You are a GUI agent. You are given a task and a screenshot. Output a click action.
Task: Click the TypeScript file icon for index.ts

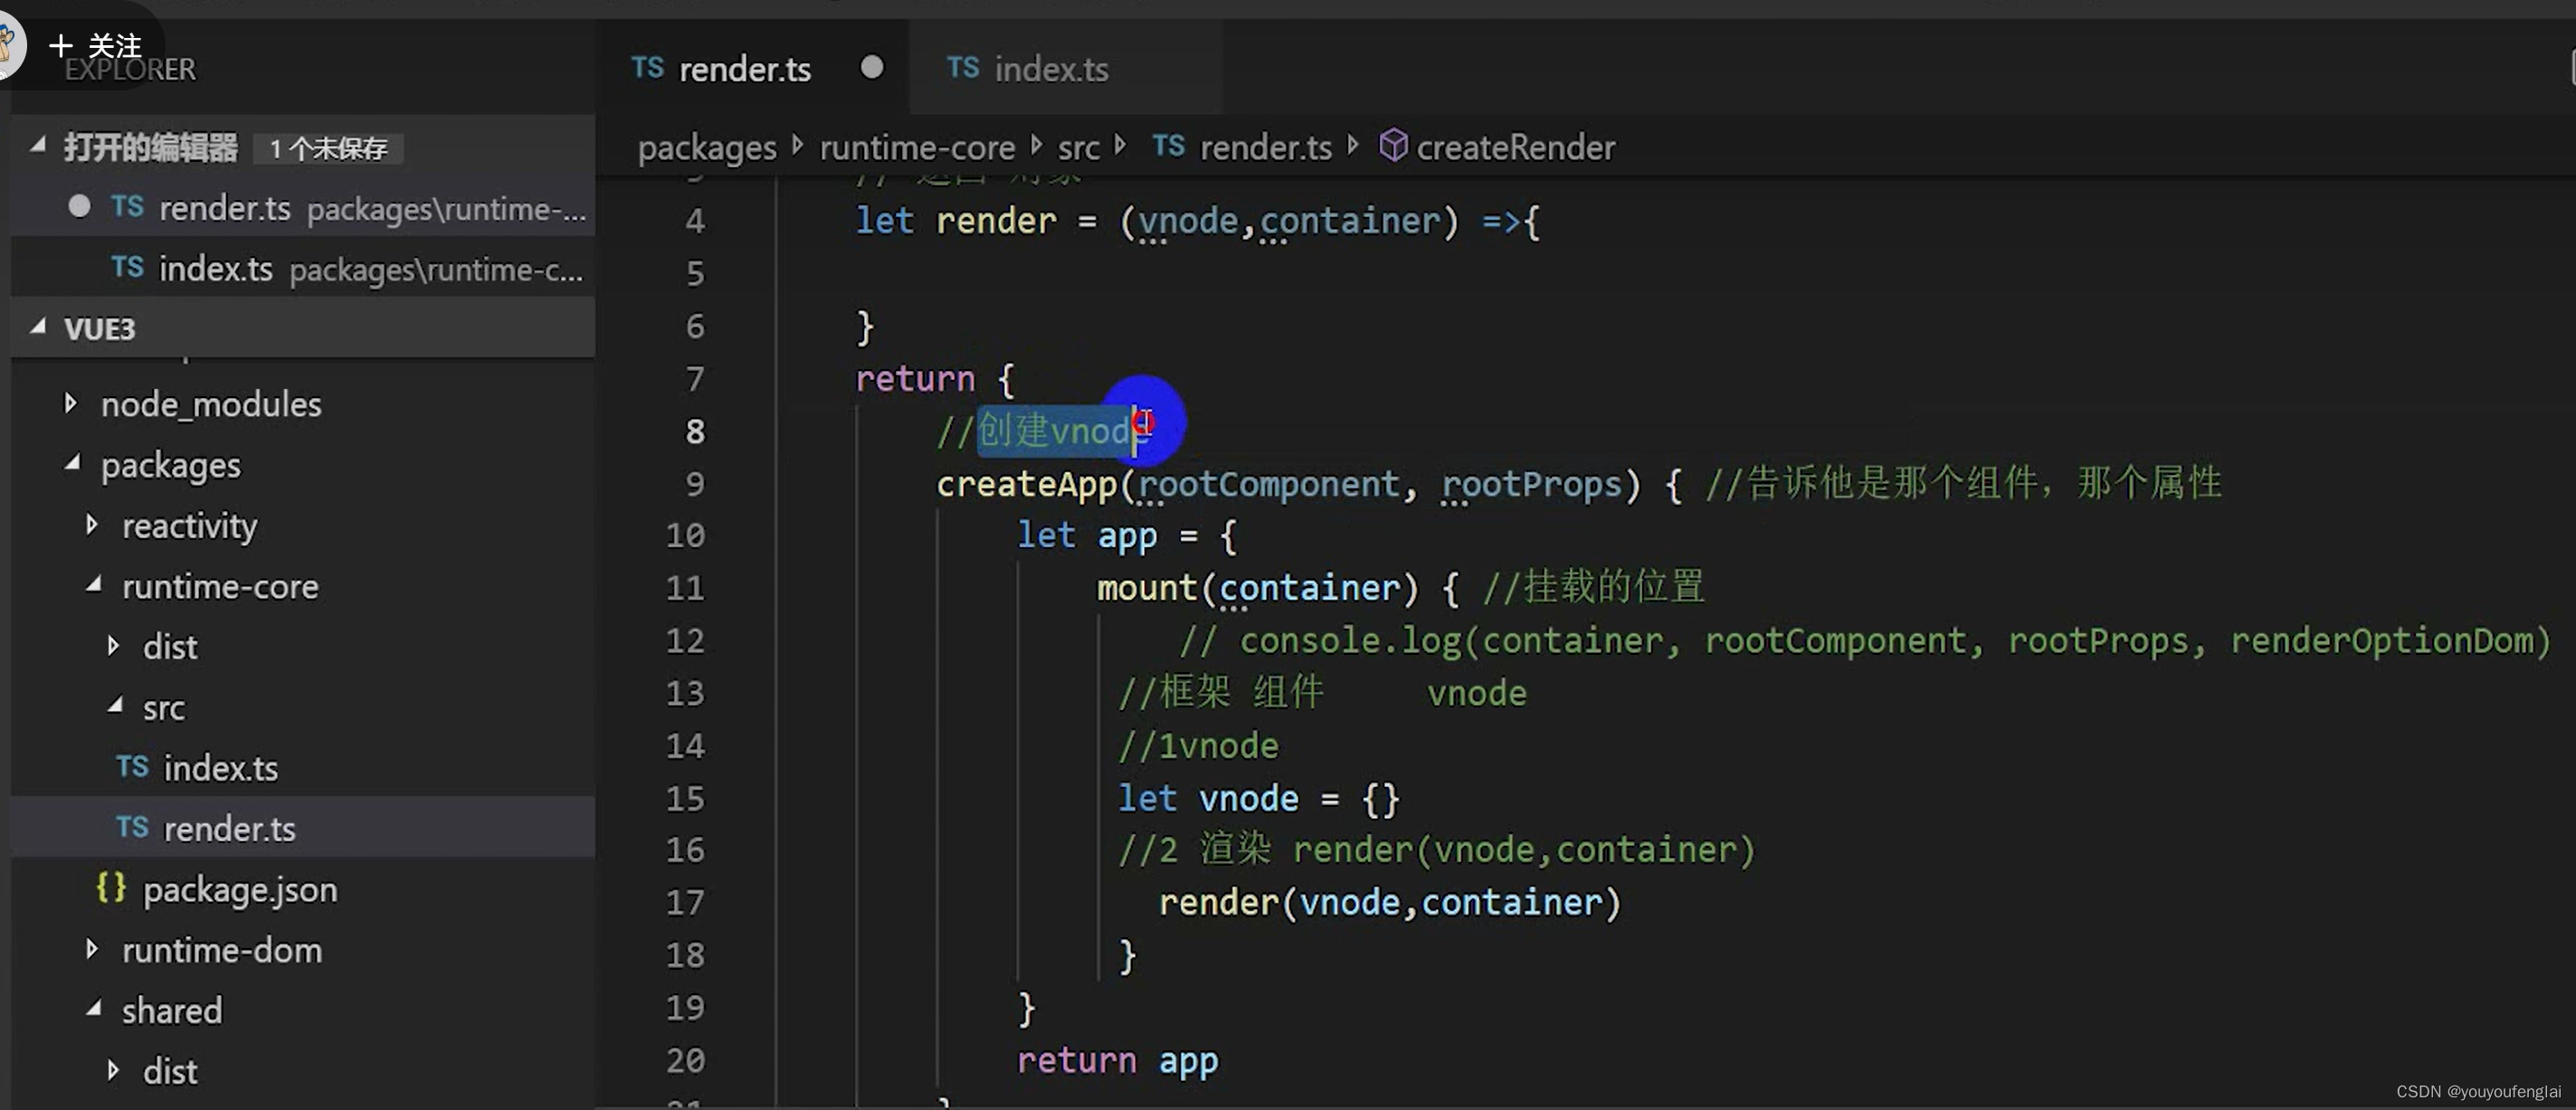[128, 270]
